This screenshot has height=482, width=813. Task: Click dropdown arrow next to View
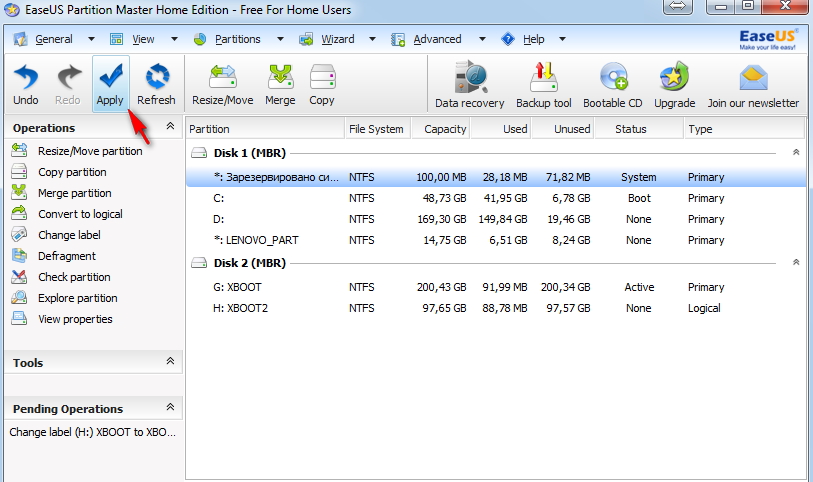[x=174, y=39]
